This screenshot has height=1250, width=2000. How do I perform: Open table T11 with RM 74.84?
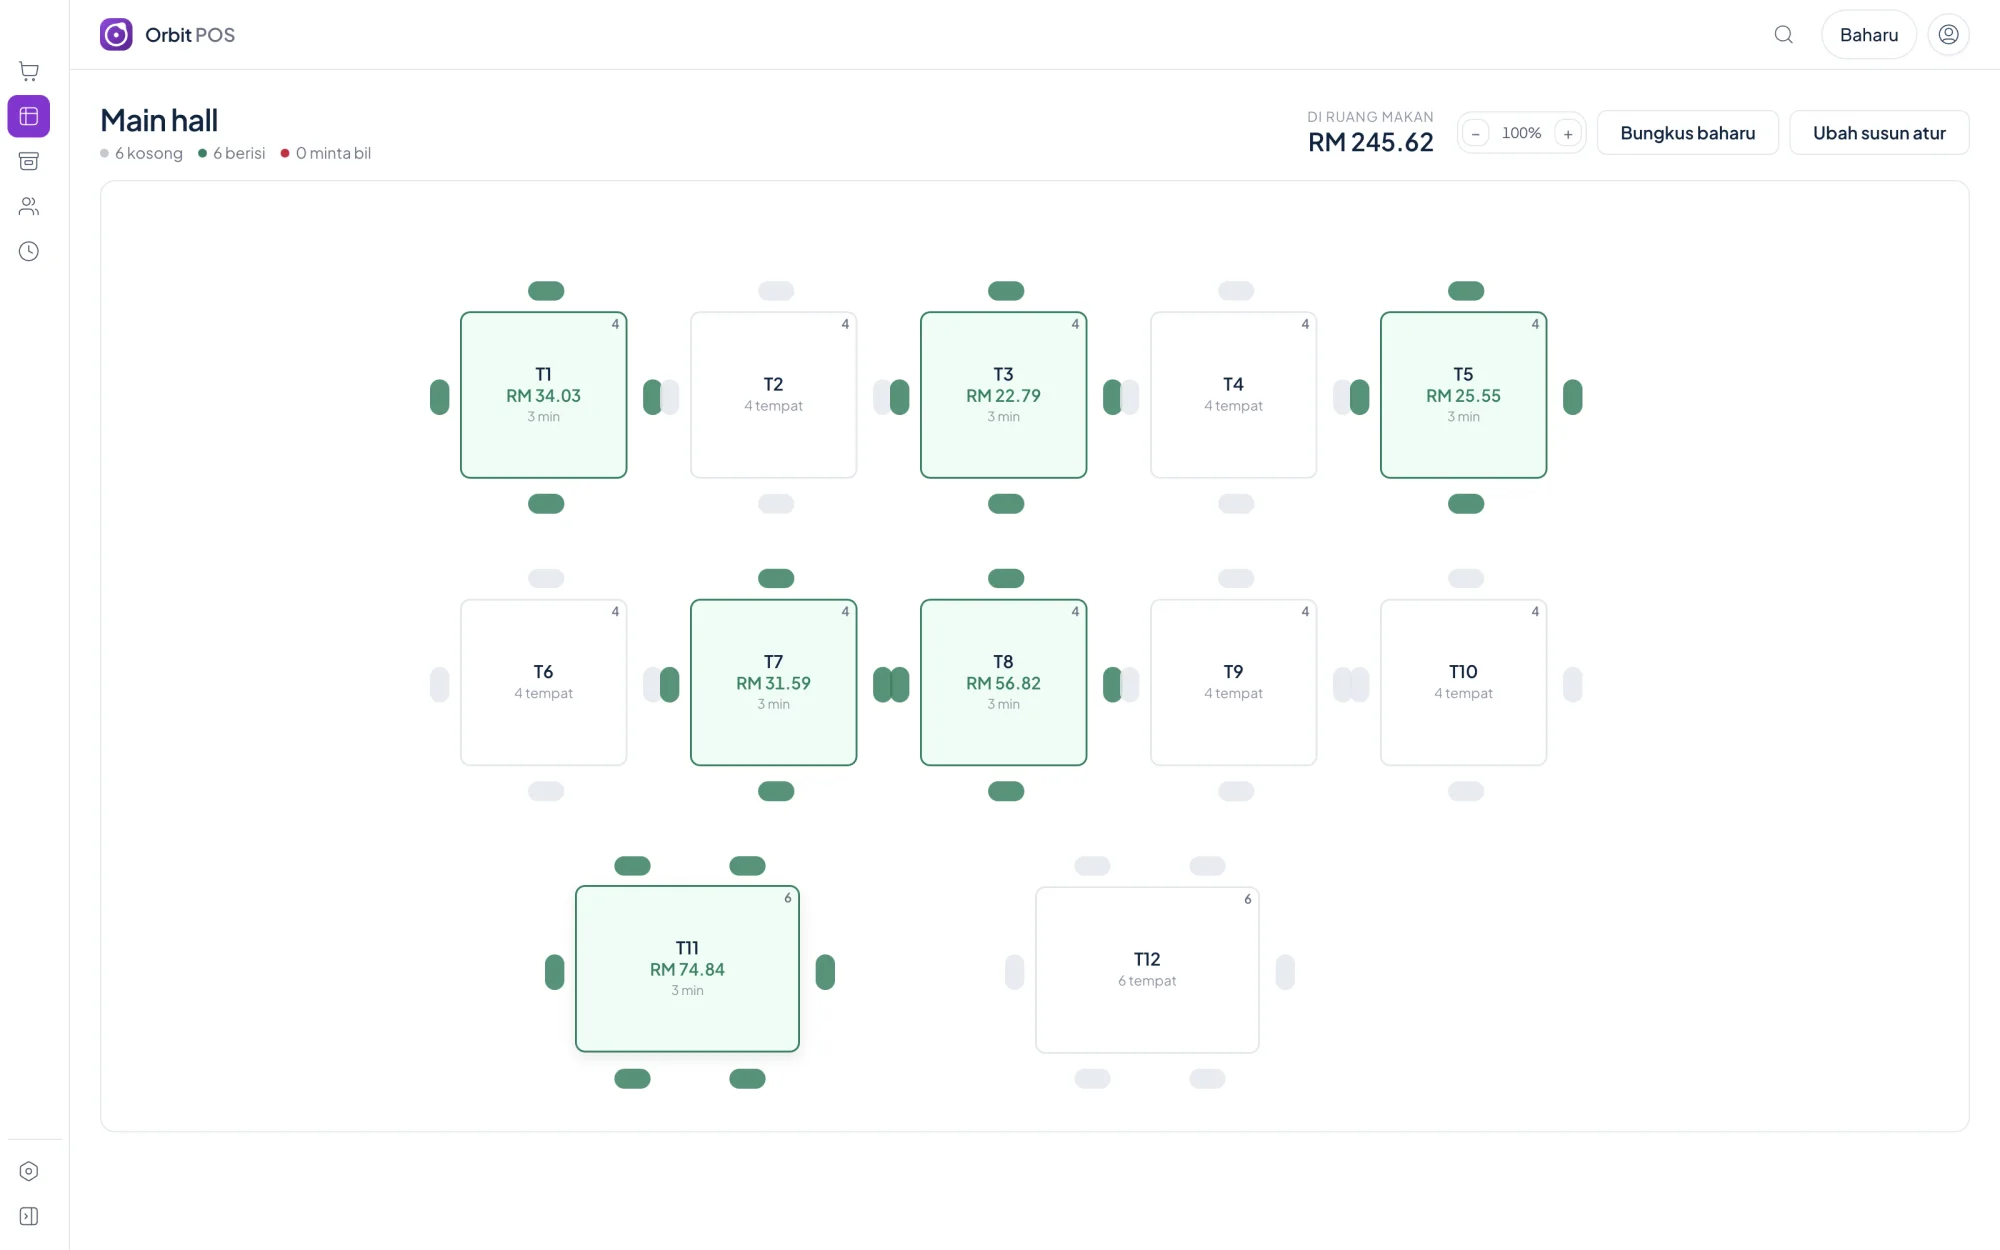687,969
